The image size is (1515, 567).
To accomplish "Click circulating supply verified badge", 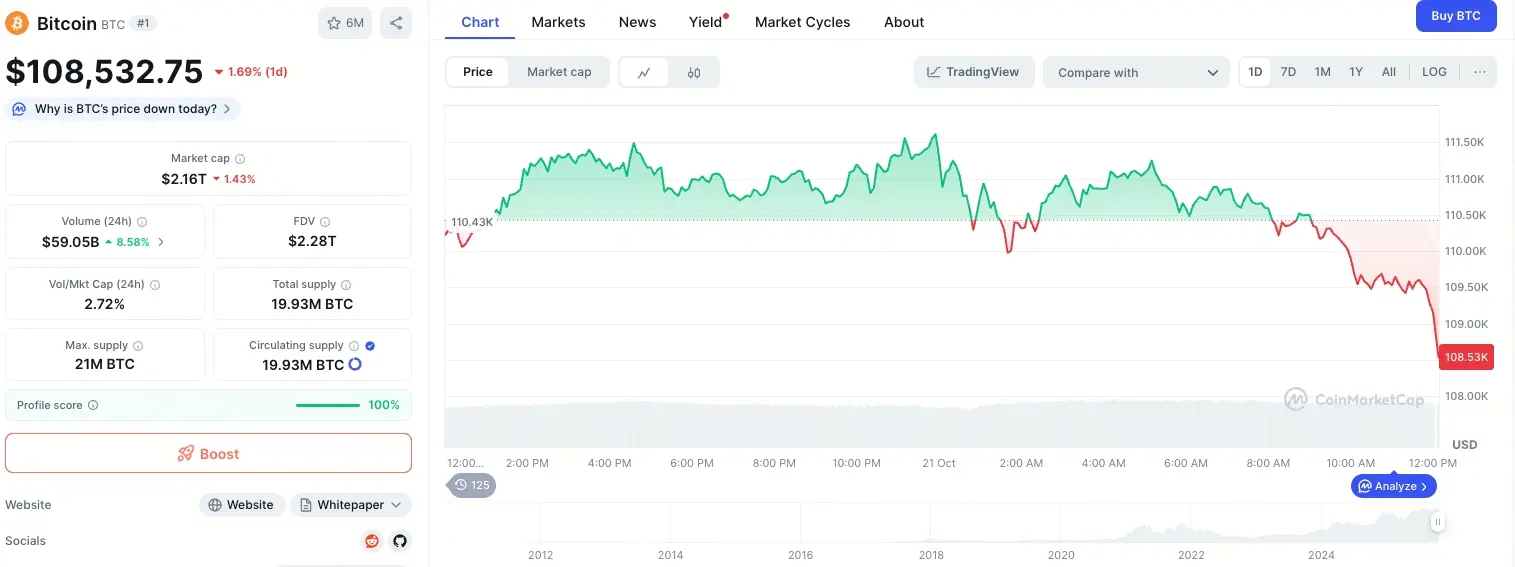I will coord(370,345).
